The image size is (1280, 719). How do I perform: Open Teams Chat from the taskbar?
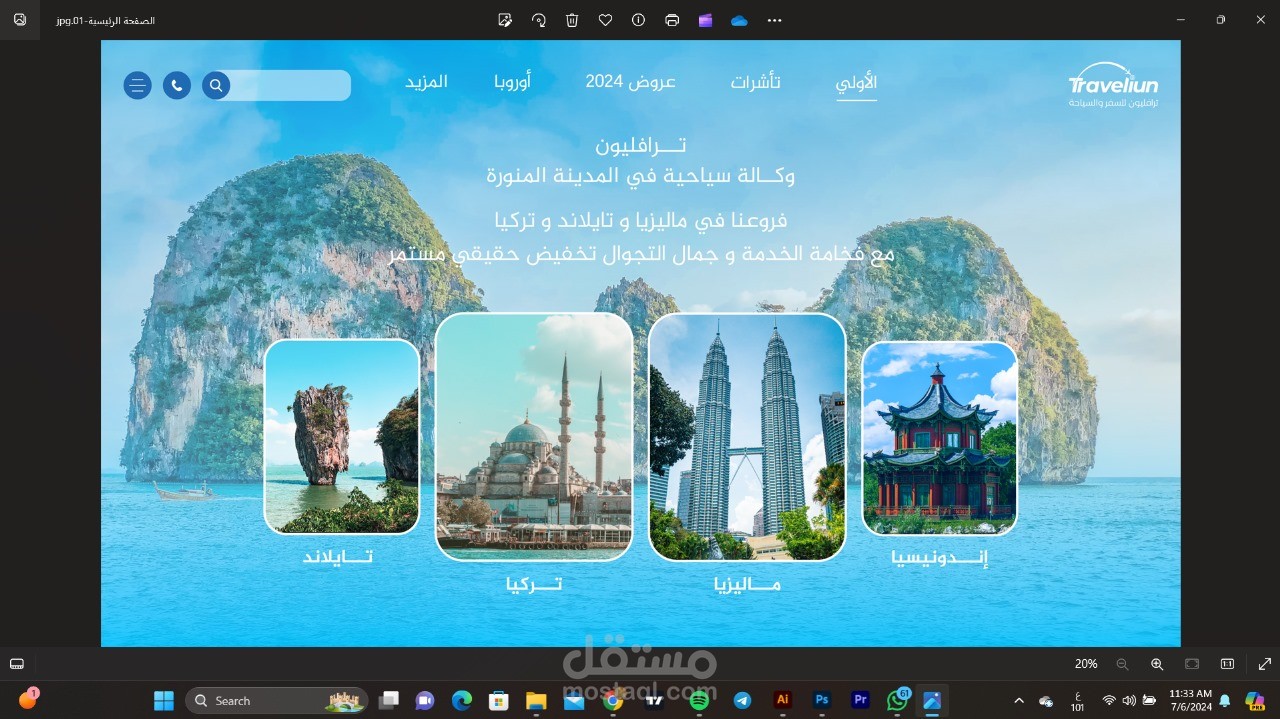(x=425, y=700)
